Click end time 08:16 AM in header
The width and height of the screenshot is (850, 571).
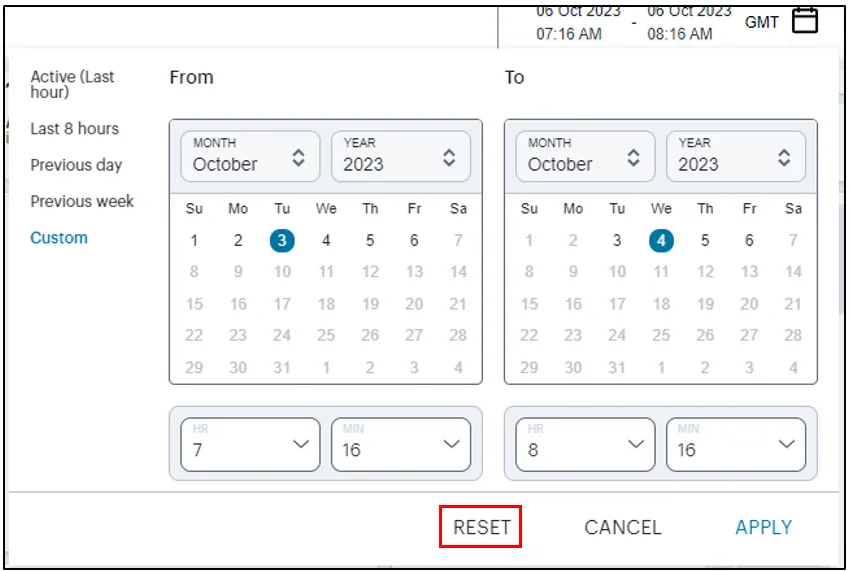tap(679, 34)
